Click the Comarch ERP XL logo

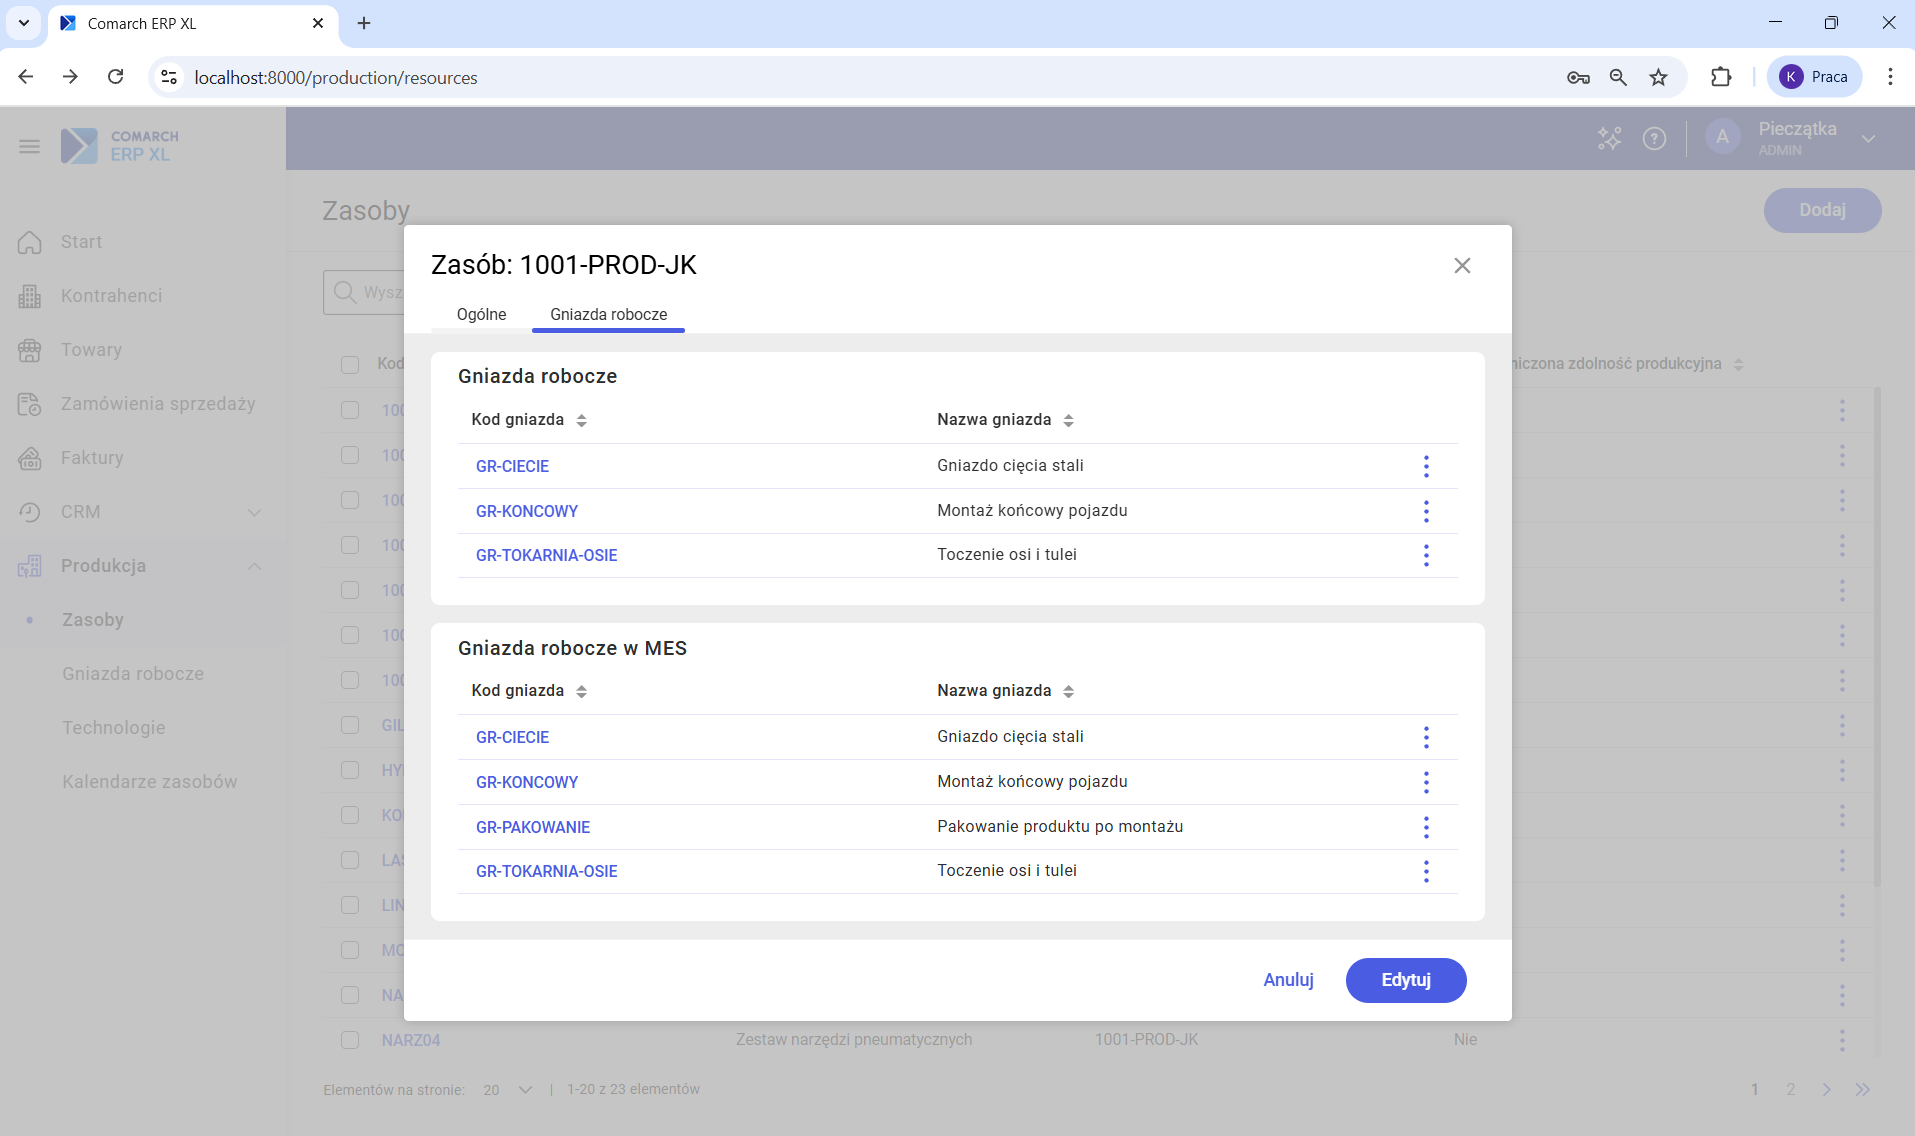pyautogui.click(x=120, y=146)
